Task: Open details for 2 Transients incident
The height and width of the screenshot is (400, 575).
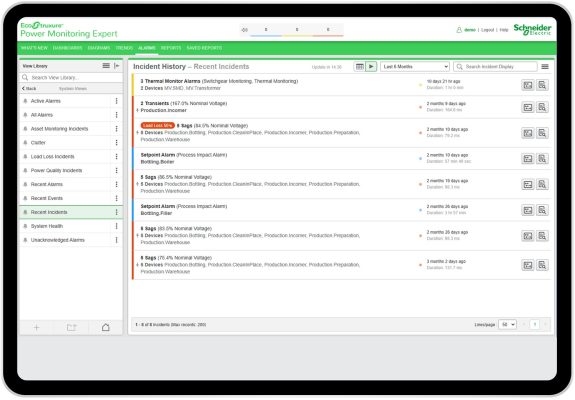Action: coord(528,107)
